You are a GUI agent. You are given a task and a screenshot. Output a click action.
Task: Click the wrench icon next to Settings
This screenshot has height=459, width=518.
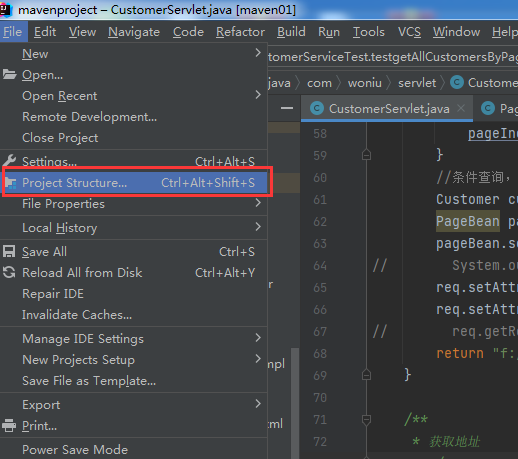[x=9, y=160]
